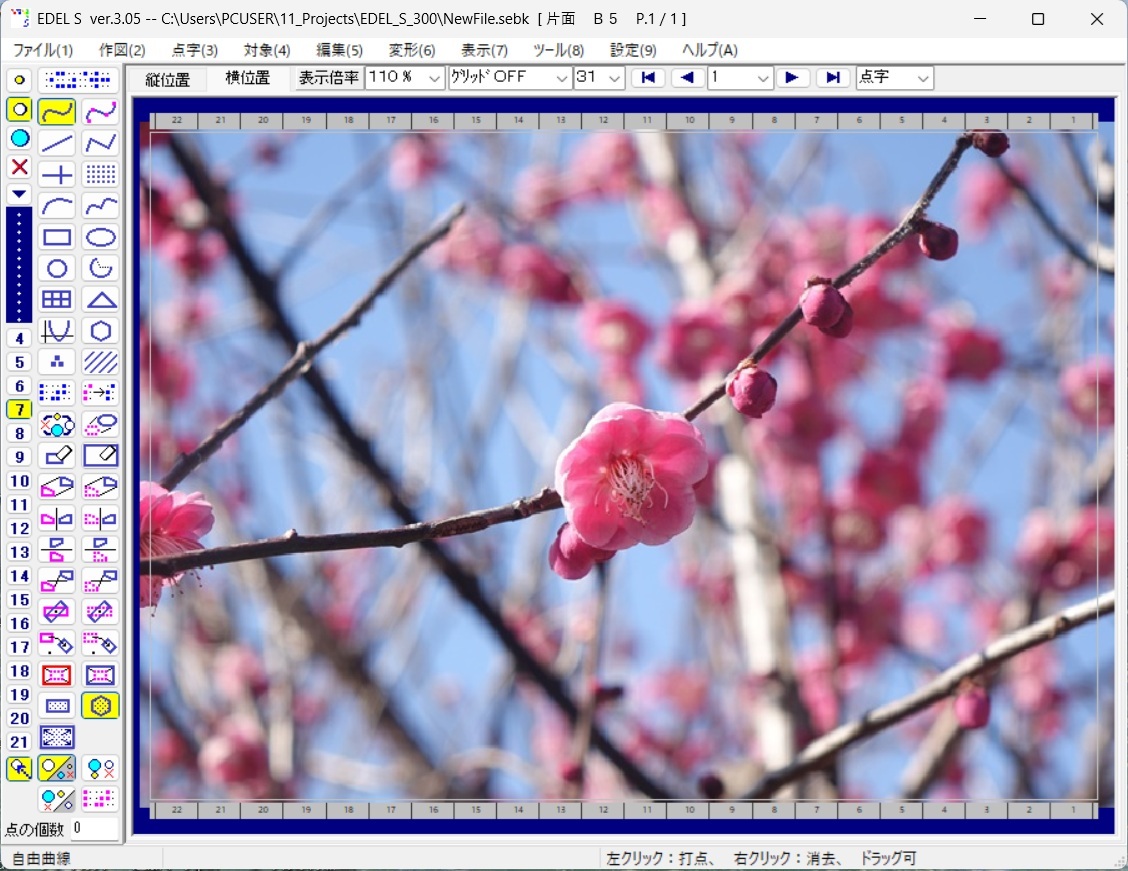Click the diagonal hatching fill tool

100,361
